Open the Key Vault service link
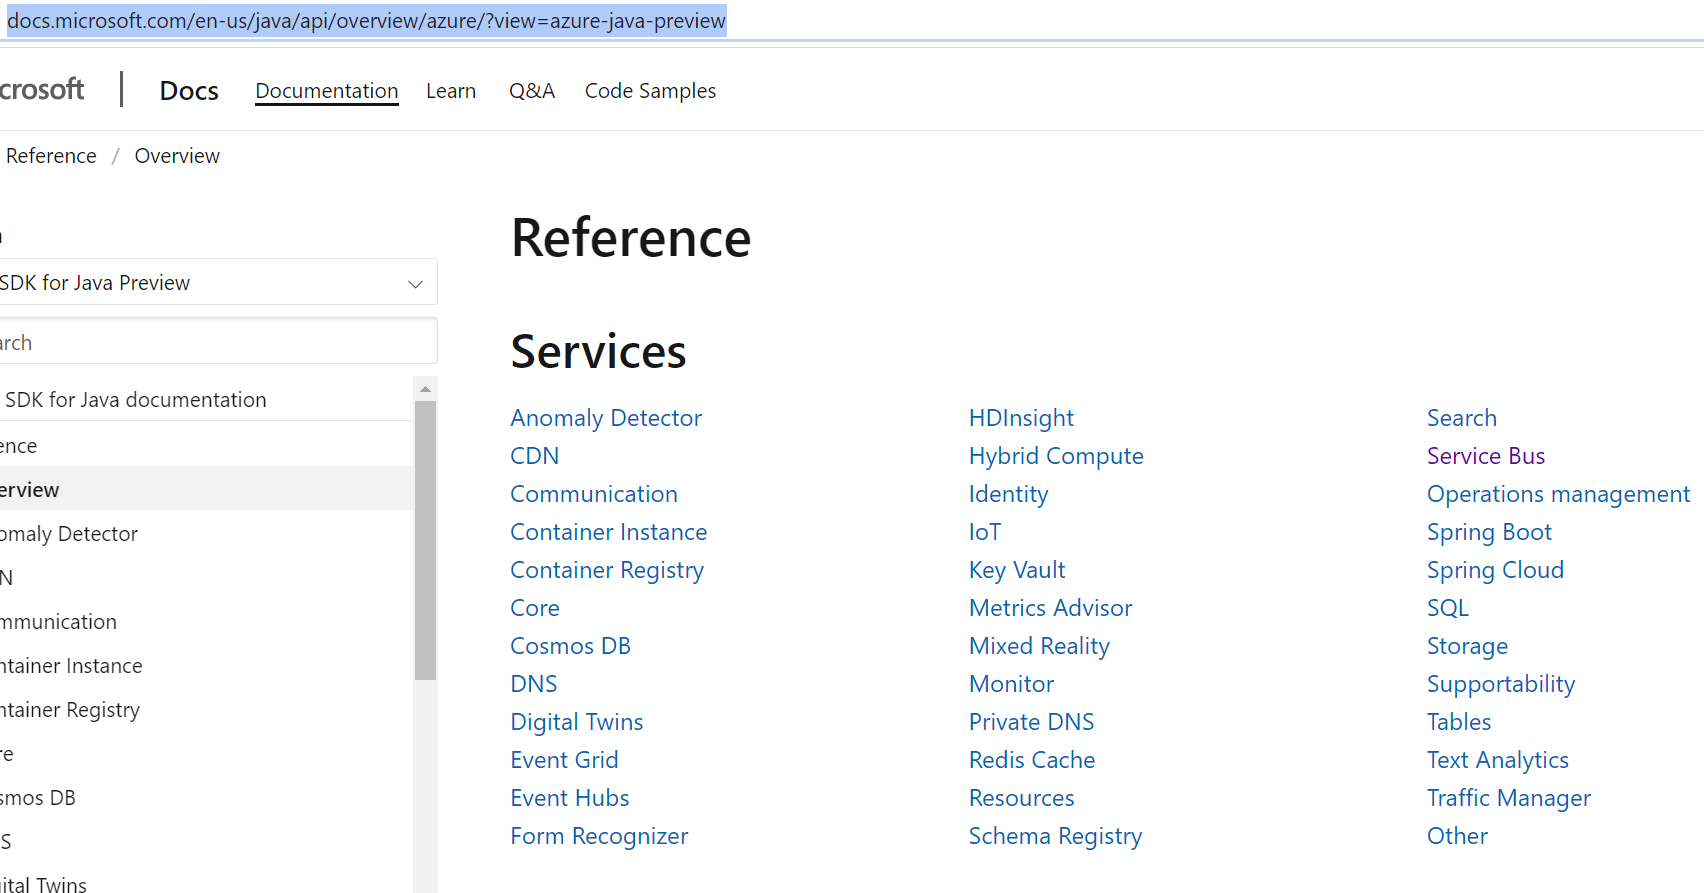The height and width of the screenshot is (893, 1704). 1017,570
